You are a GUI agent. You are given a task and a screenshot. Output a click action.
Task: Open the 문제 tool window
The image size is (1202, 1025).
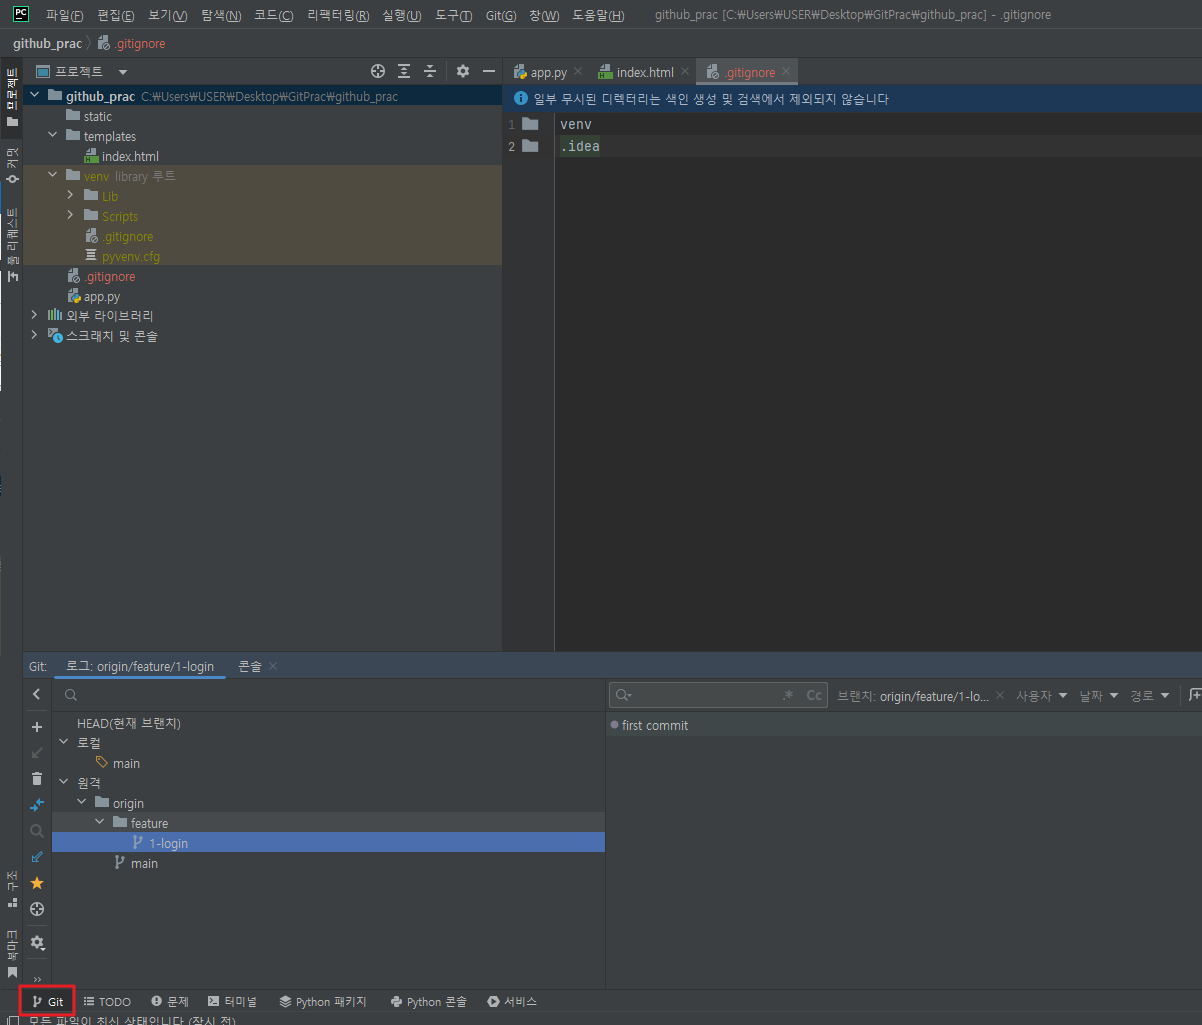pyautogui.click(x=170, y=1001)
